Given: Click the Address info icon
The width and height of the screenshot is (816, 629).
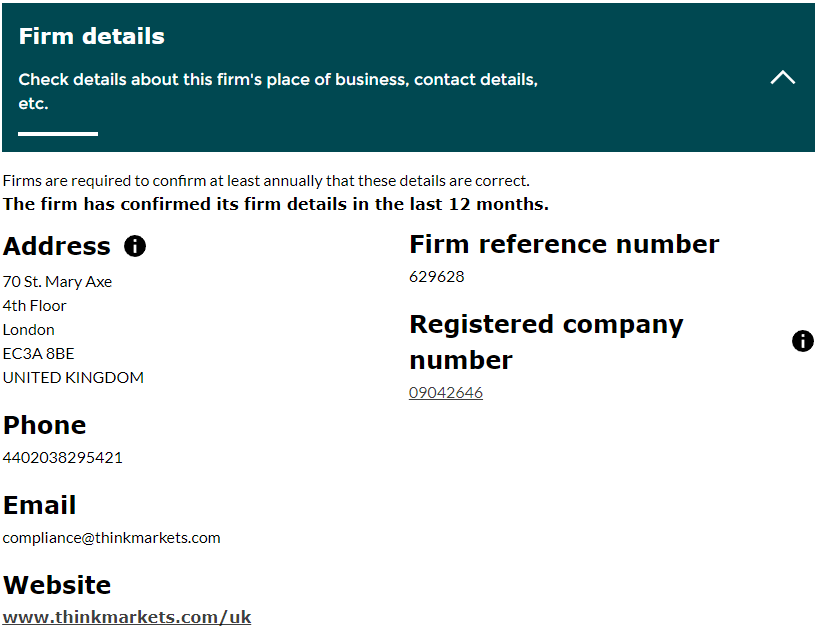Looking at the screenshot, I should point(135,246).
